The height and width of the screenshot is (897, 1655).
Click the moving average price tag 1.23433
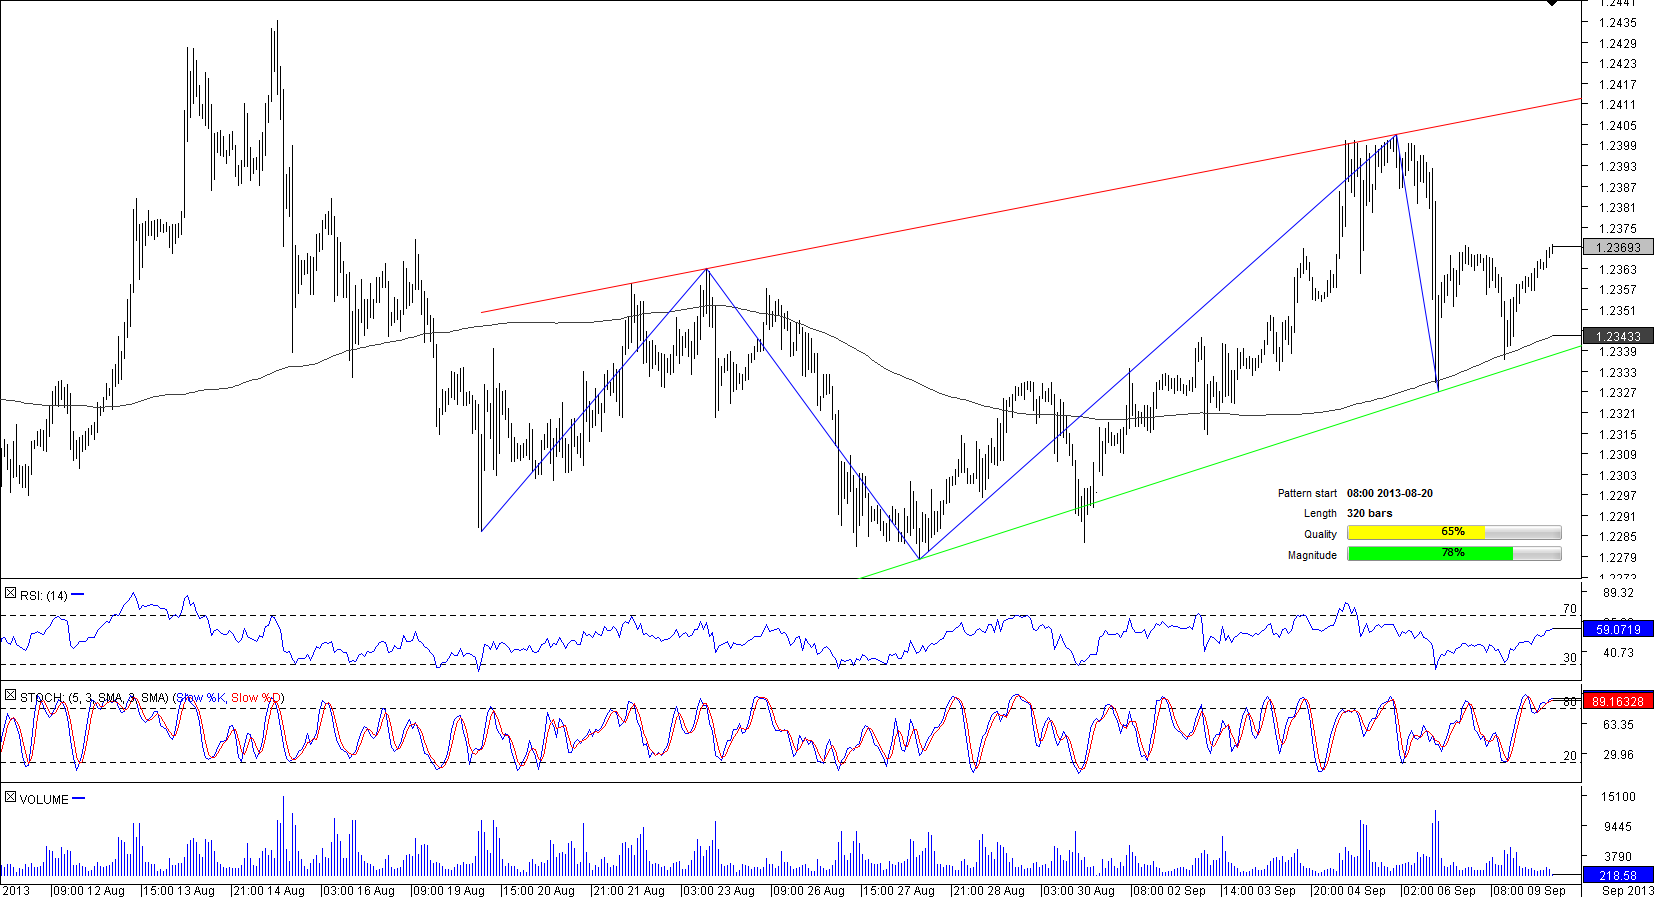click(1618, 336)
